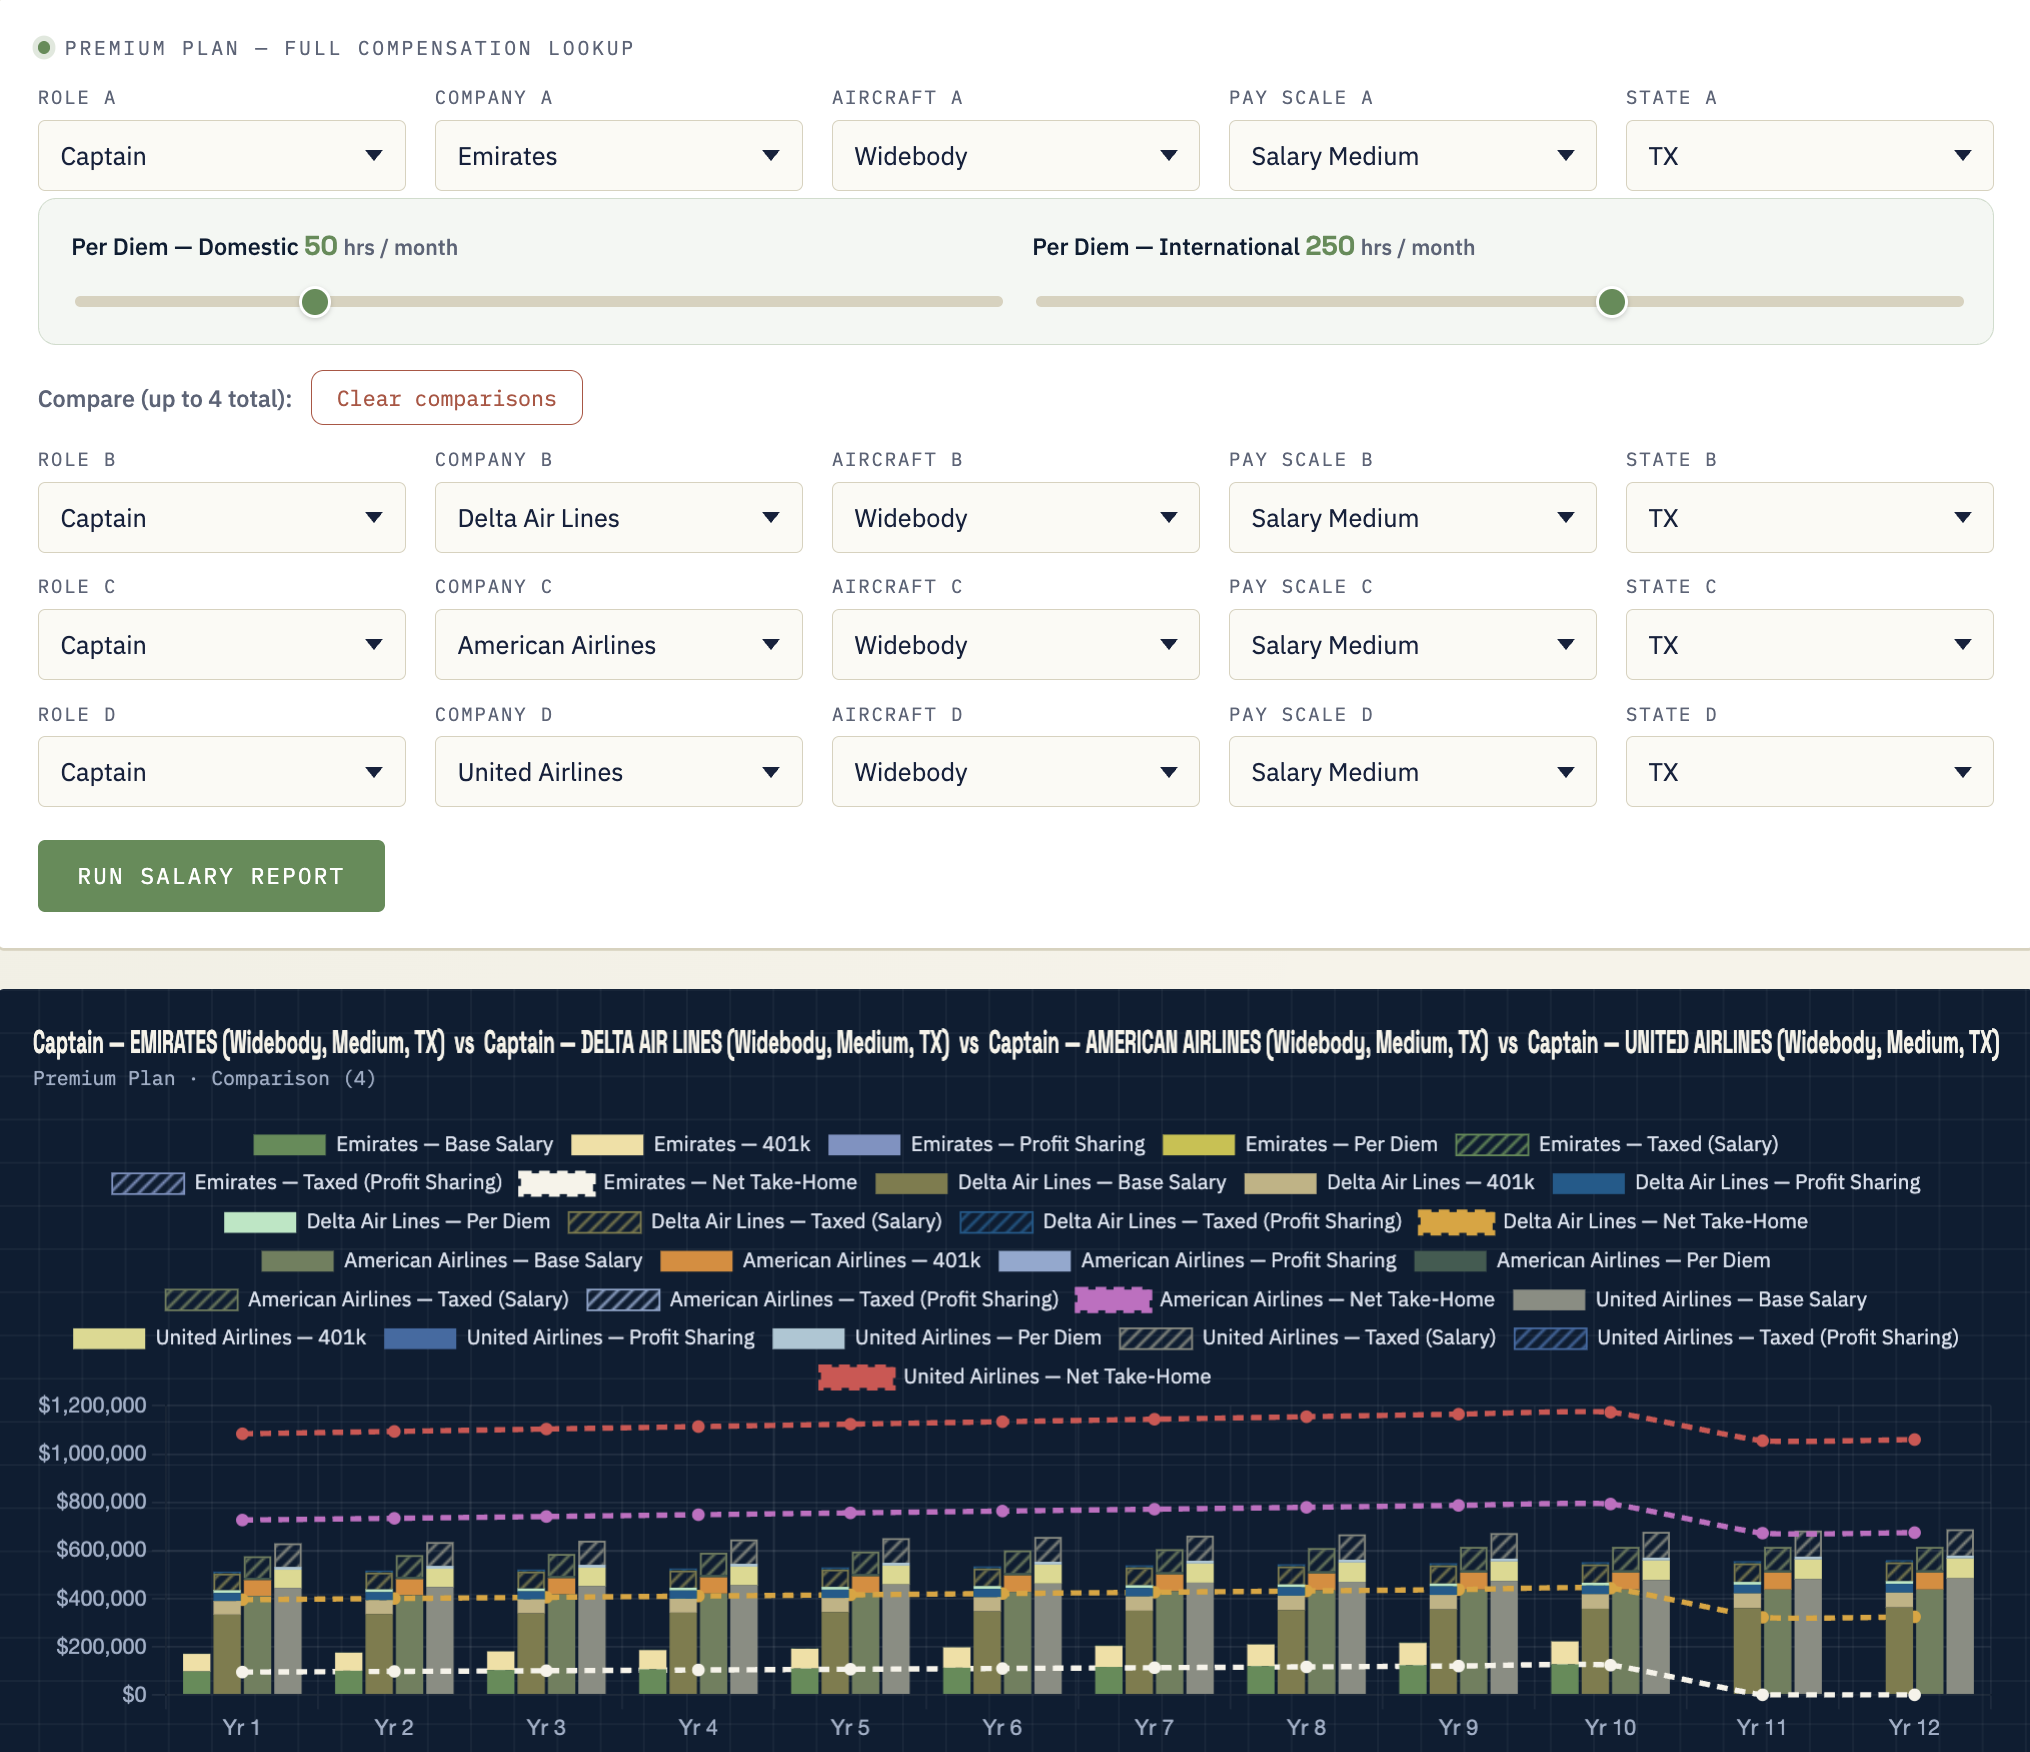Expand the Aircraft B dropdown
The image size is (2030, 1752).
pyautogui.click(x=1016, y=518)
